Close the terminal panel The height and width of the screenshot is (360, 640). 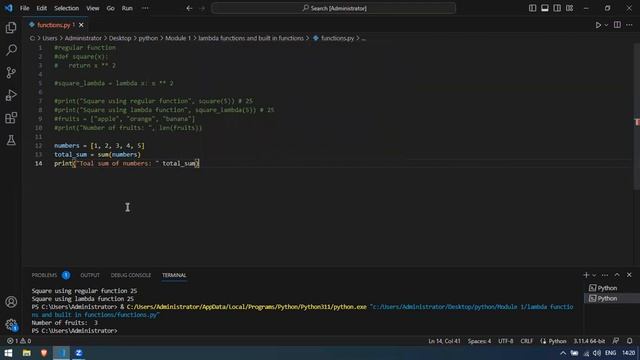pyautogui.click(x=629, y=275)
